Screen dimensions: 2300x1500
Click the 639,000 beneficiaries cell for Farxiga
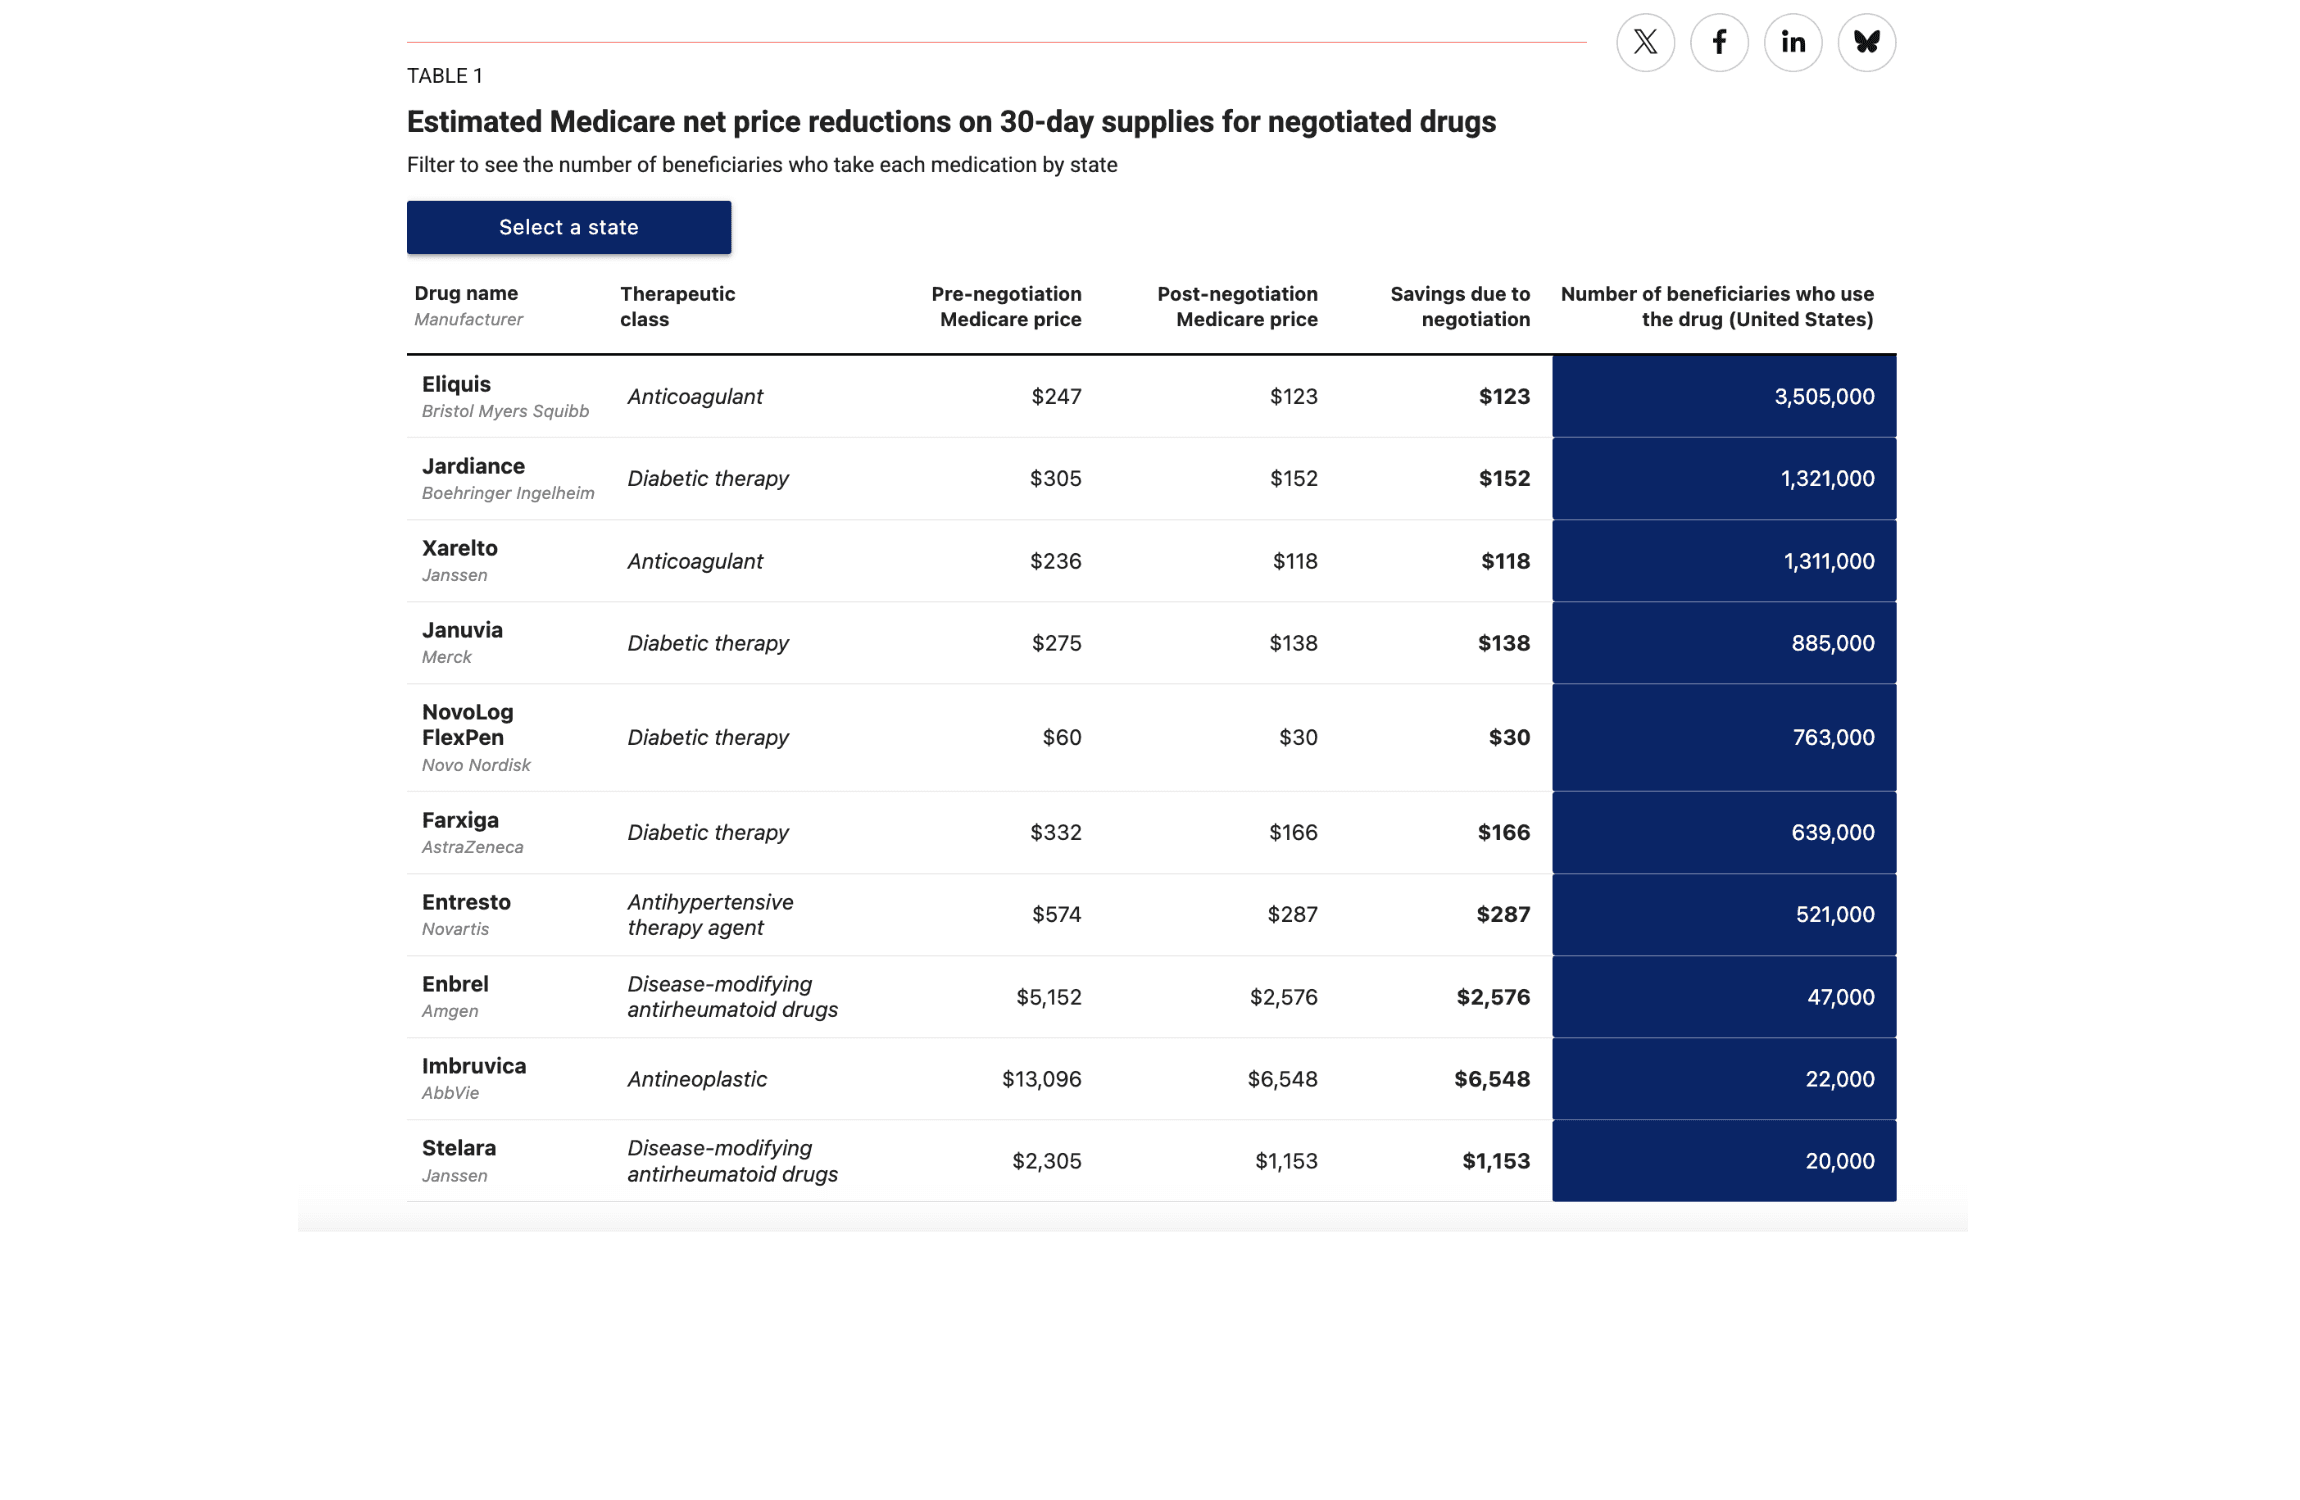coord(1724,832)
